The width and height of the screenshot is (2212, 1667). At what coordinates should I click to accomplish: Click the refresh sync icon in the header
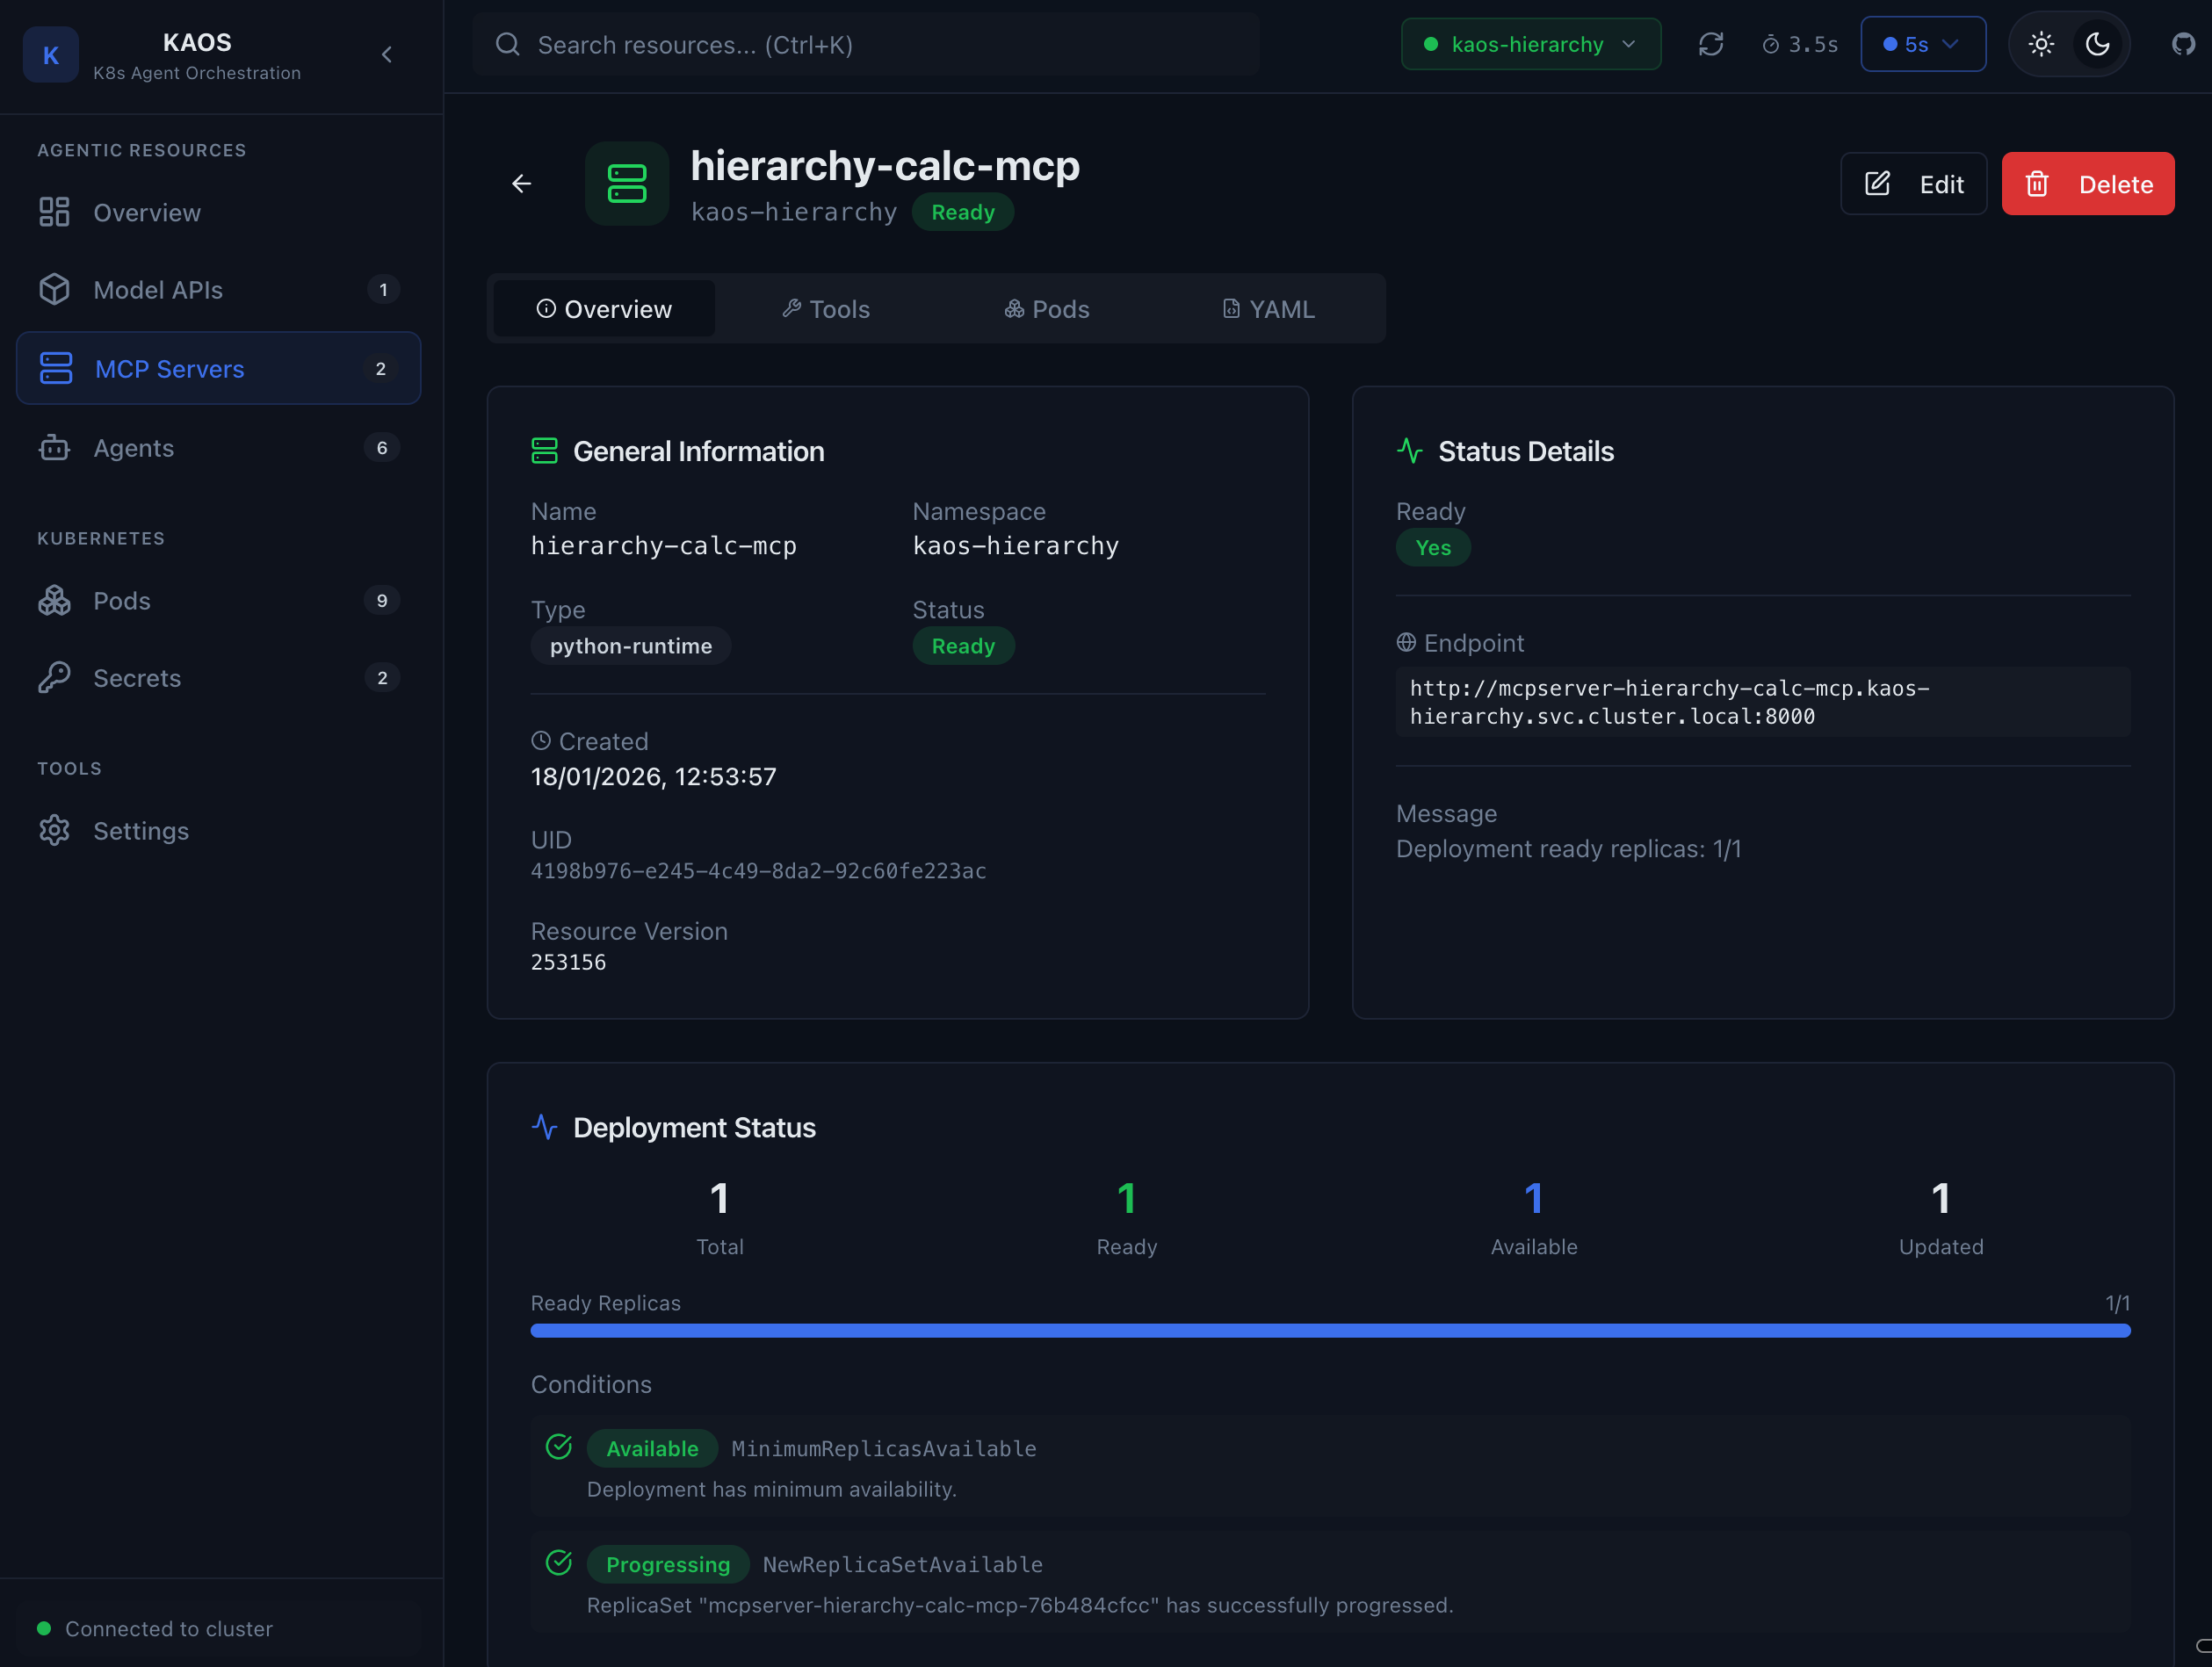coord(1711,44)
